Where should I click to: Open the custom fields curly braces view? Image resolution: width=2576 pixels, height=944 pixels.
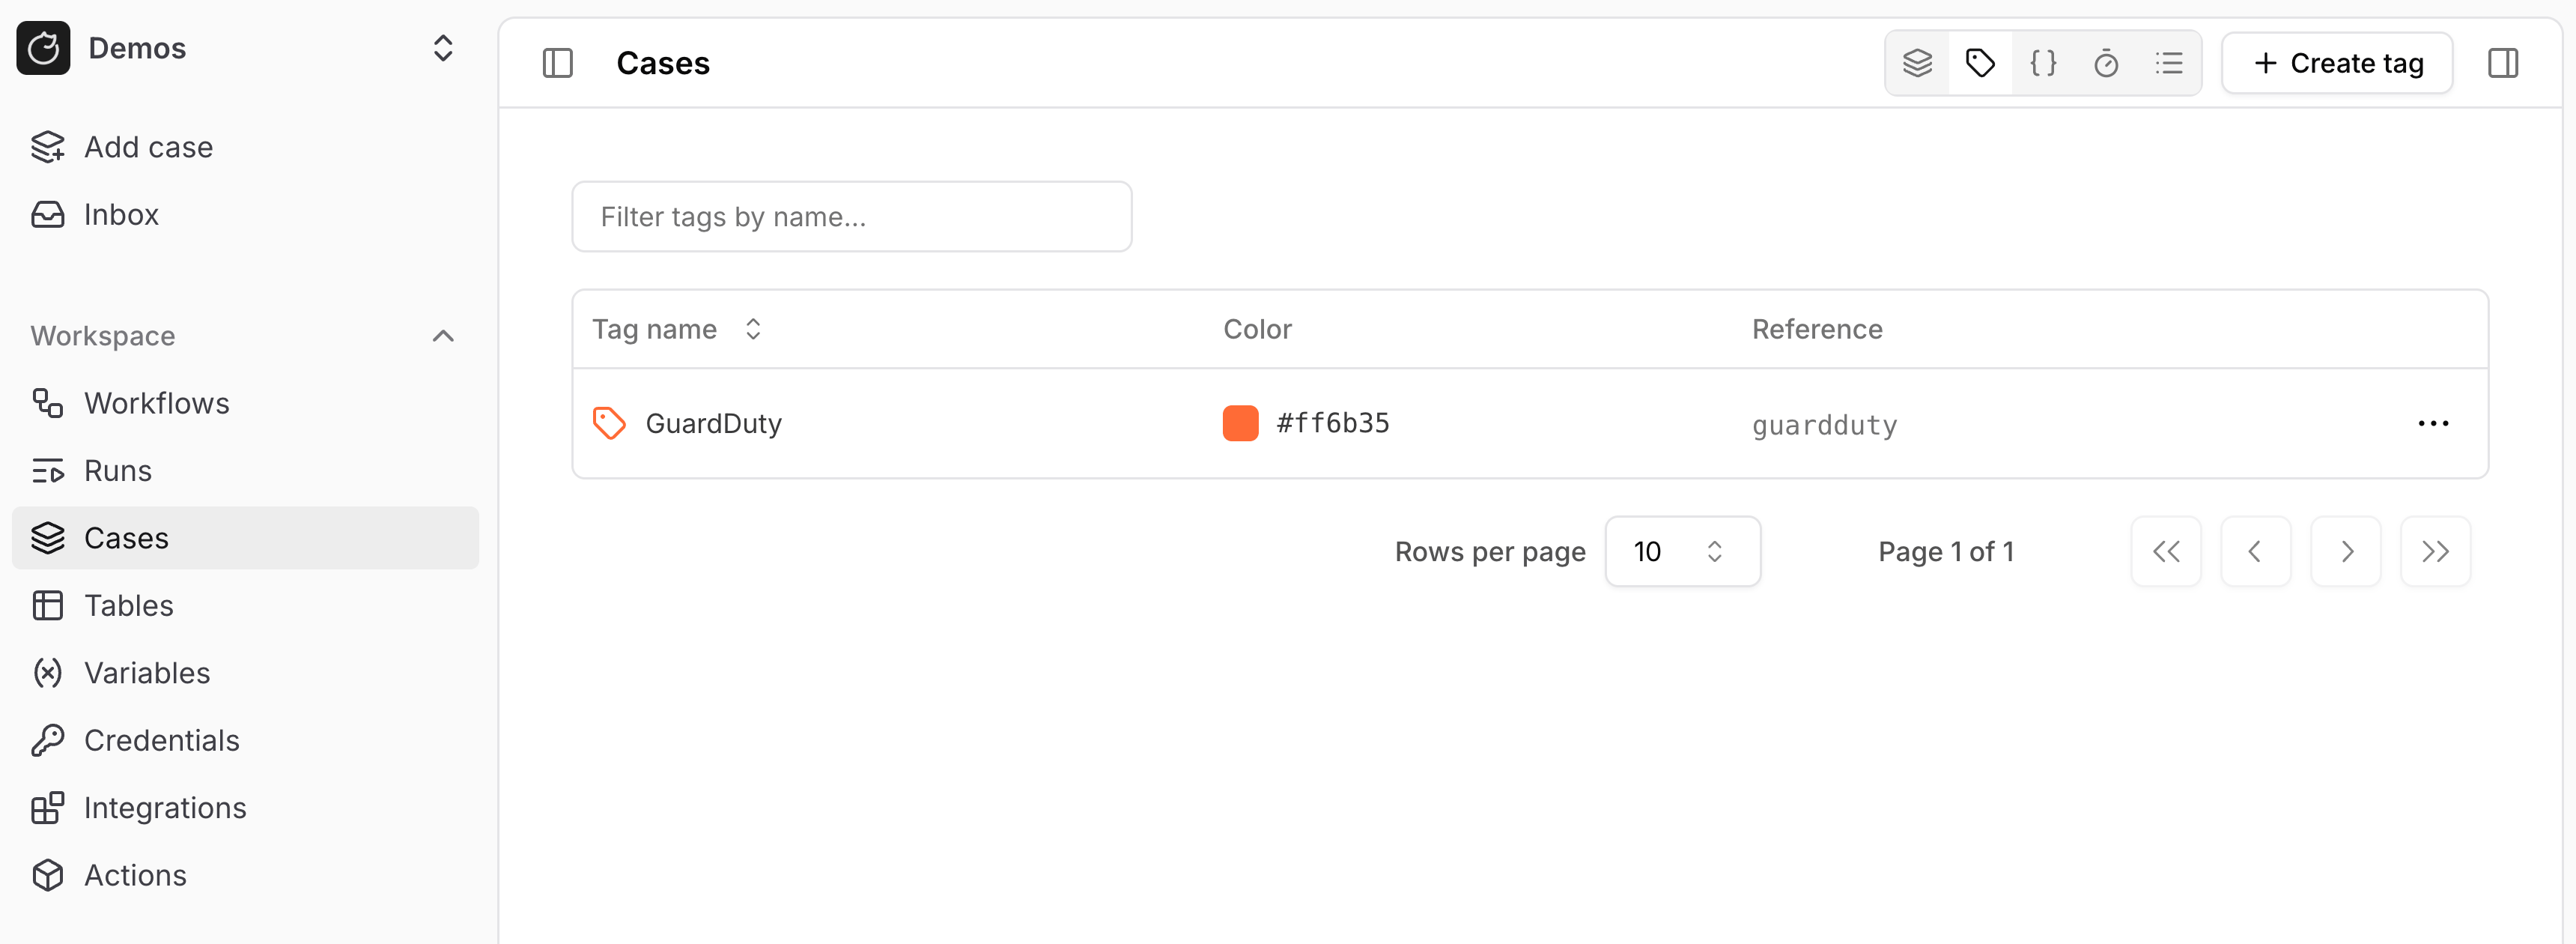[2043, 63]
